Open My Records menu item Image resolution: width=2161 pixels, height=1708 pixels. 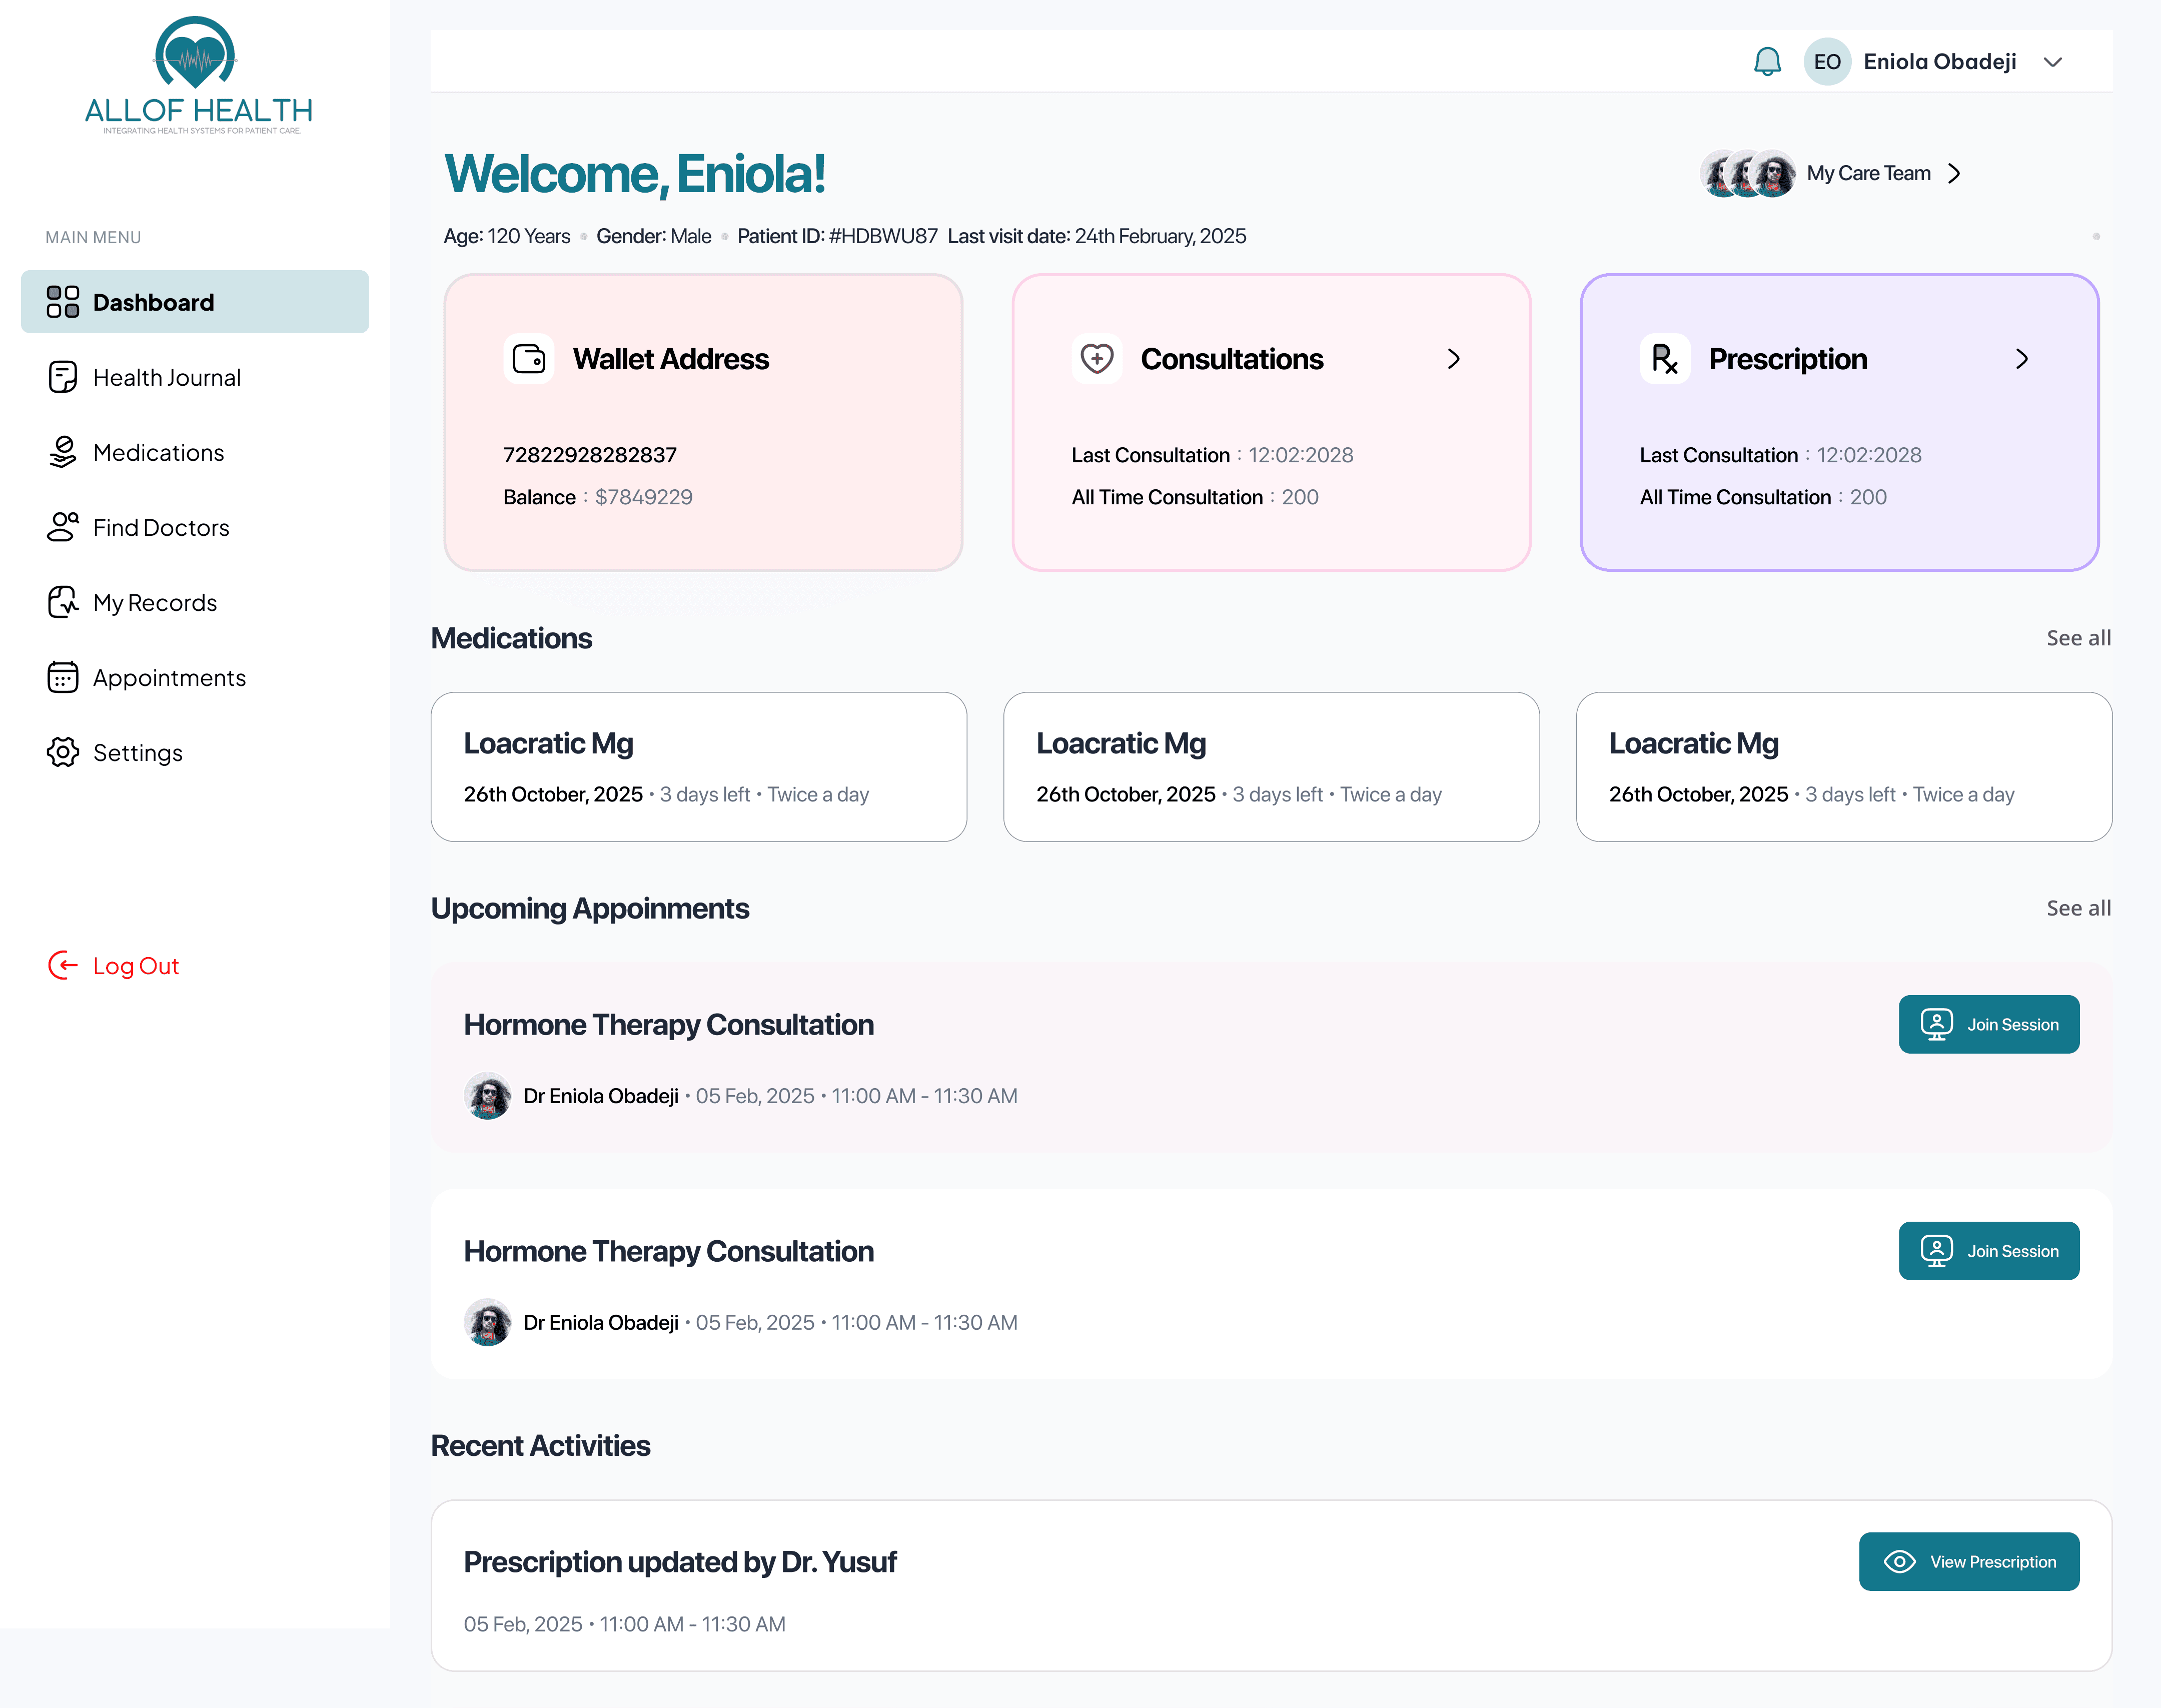pyautogui.click(x=154, y=602)
